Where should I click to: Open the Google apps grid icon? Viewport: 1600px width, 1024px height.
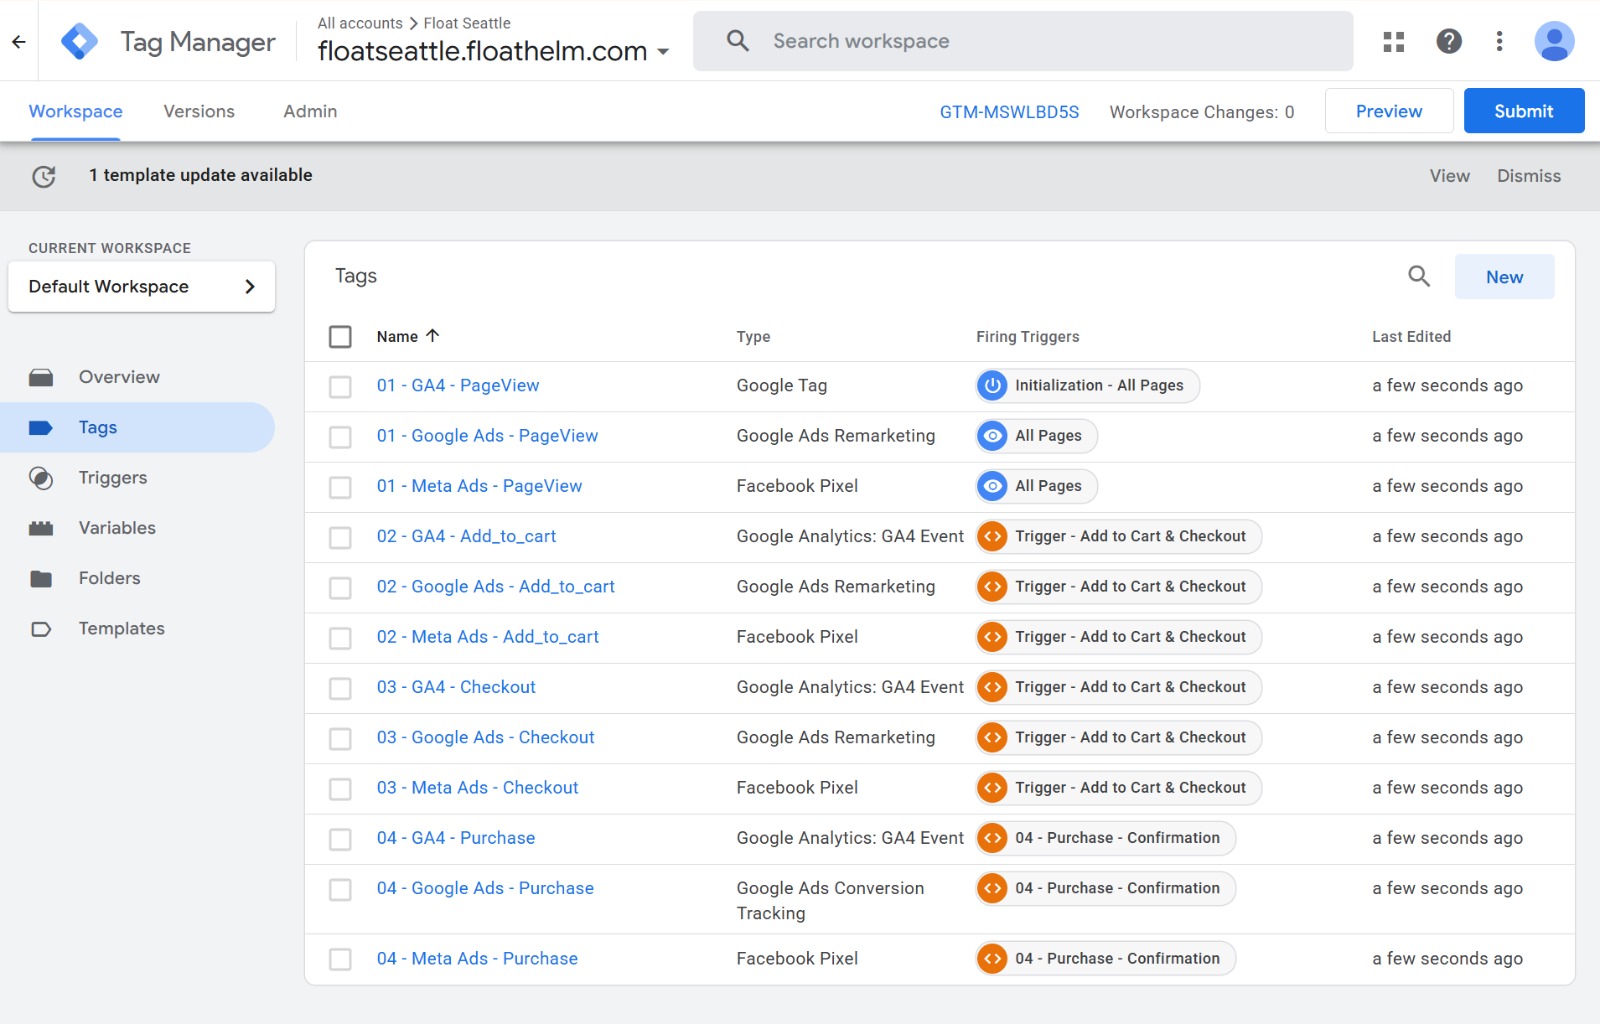pos(1394,41)
